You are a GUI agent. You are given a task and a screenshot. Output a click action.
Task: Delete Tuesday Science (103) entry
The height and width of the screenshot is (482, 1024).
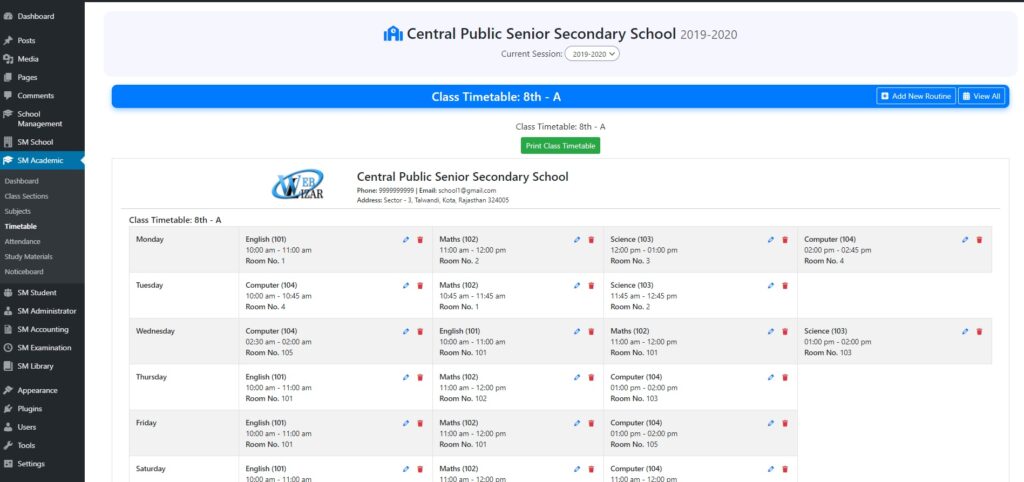(785, 286)
